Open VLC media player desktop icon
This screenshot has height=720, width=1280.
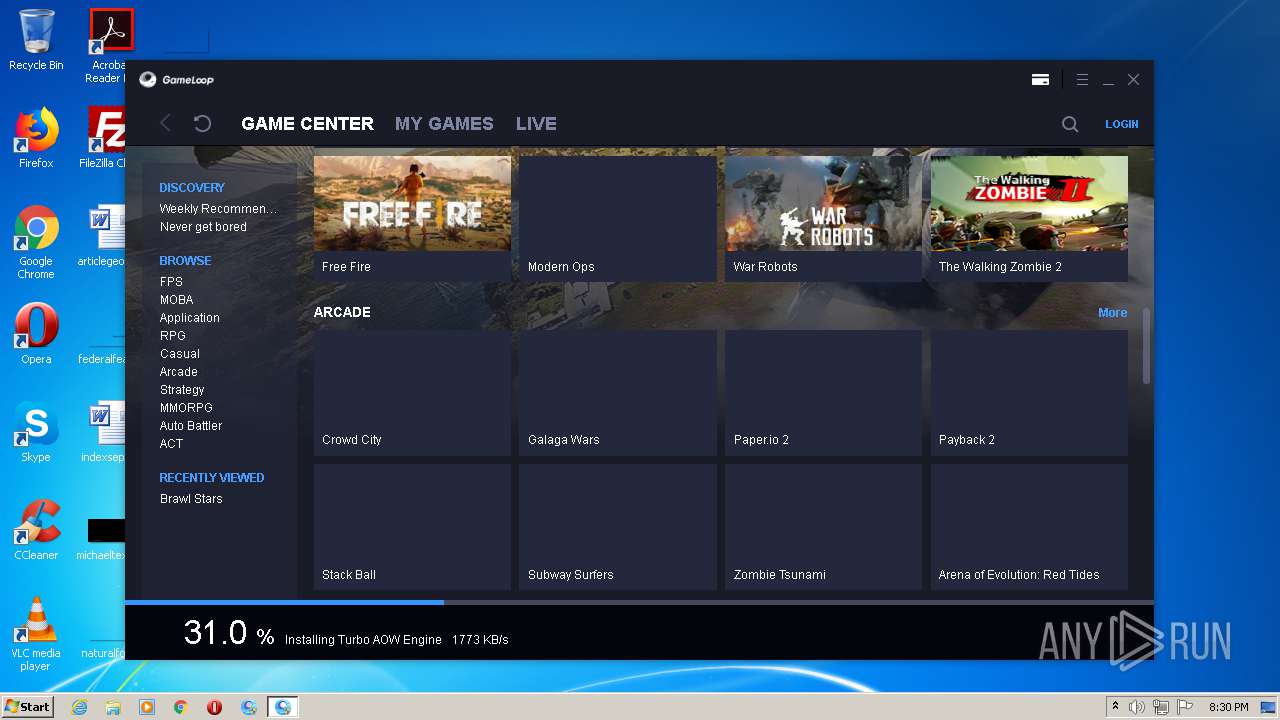(36, 634)
